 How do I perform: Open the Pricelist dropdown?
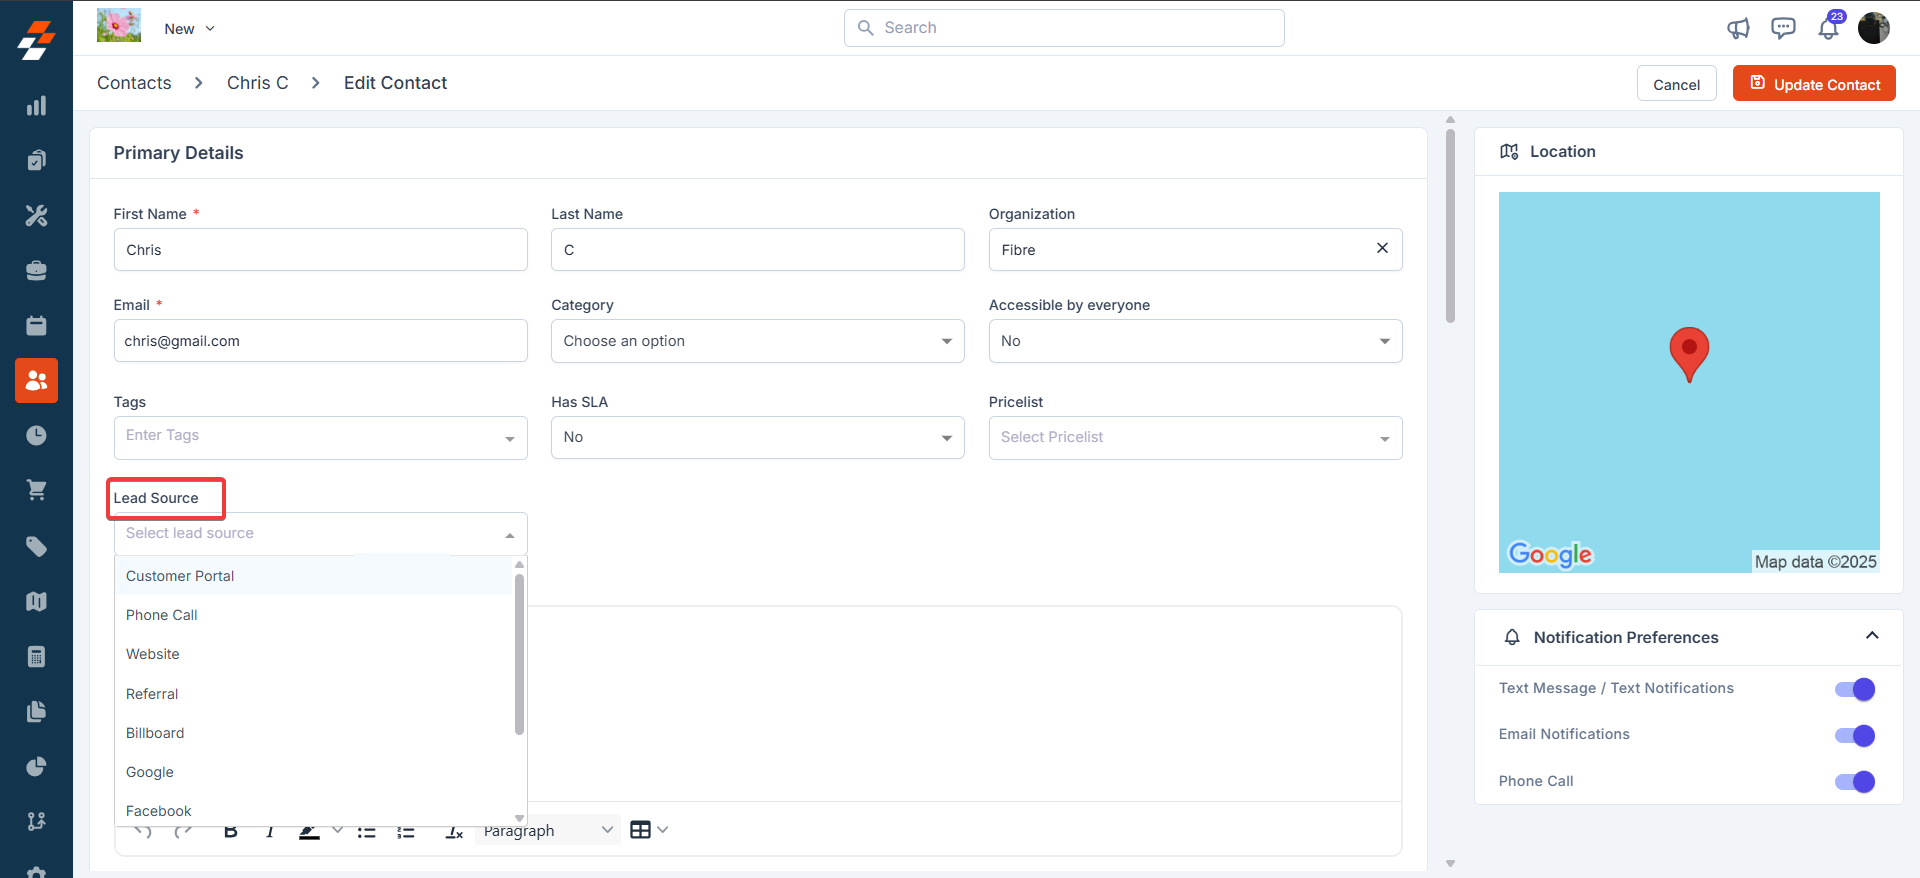[1195, 438]
